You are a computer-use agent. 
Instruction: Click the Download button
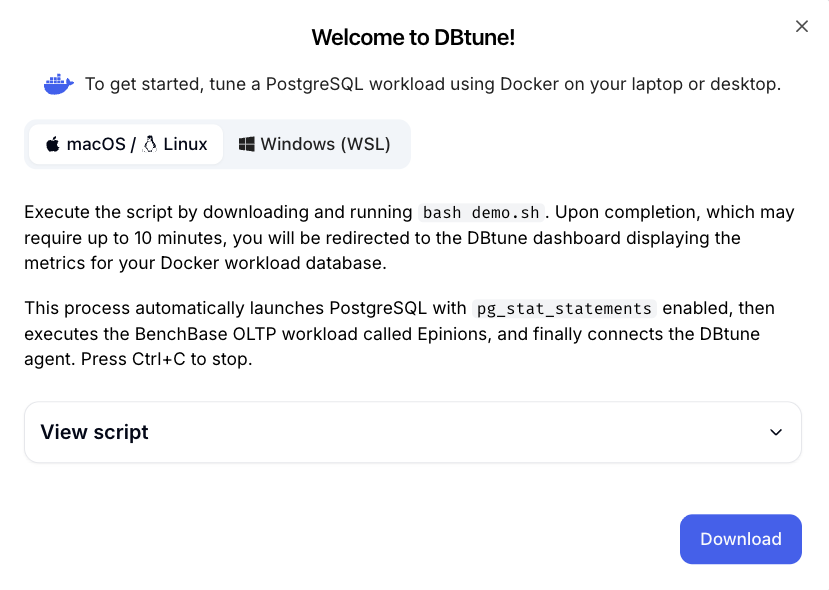pyautogui.click(x=740, y=539)
